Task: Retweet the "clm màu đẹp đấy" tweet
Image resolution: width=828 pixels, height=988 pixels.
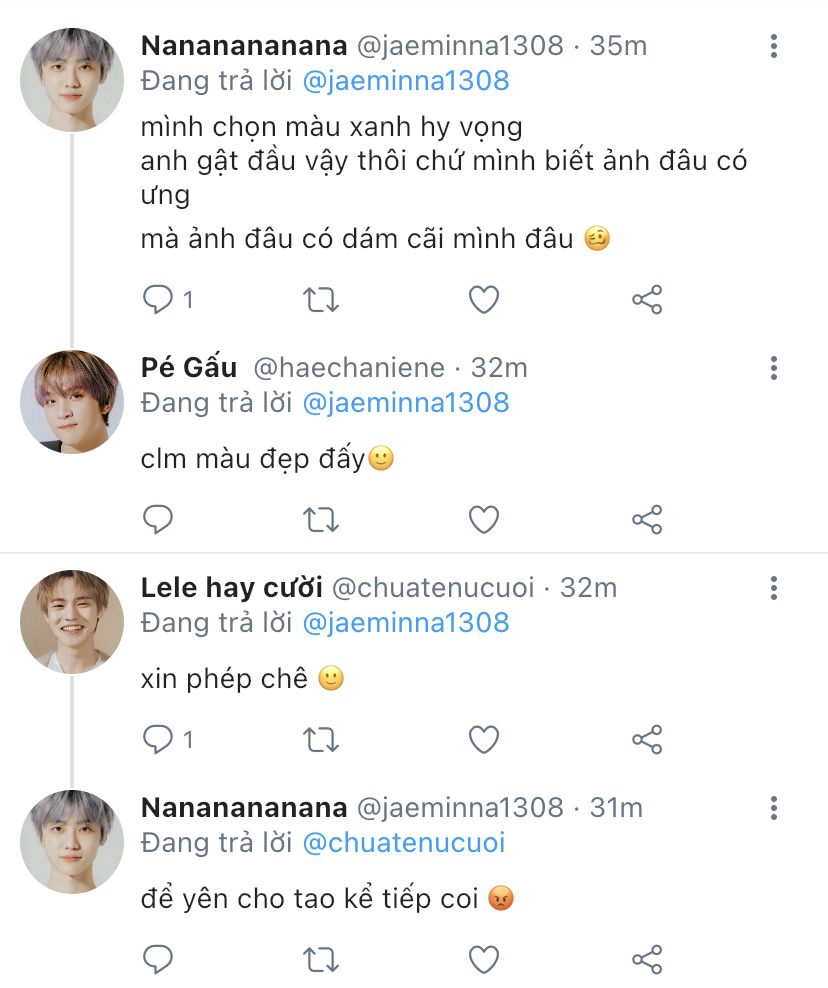Action: click(x=321, y=519)
